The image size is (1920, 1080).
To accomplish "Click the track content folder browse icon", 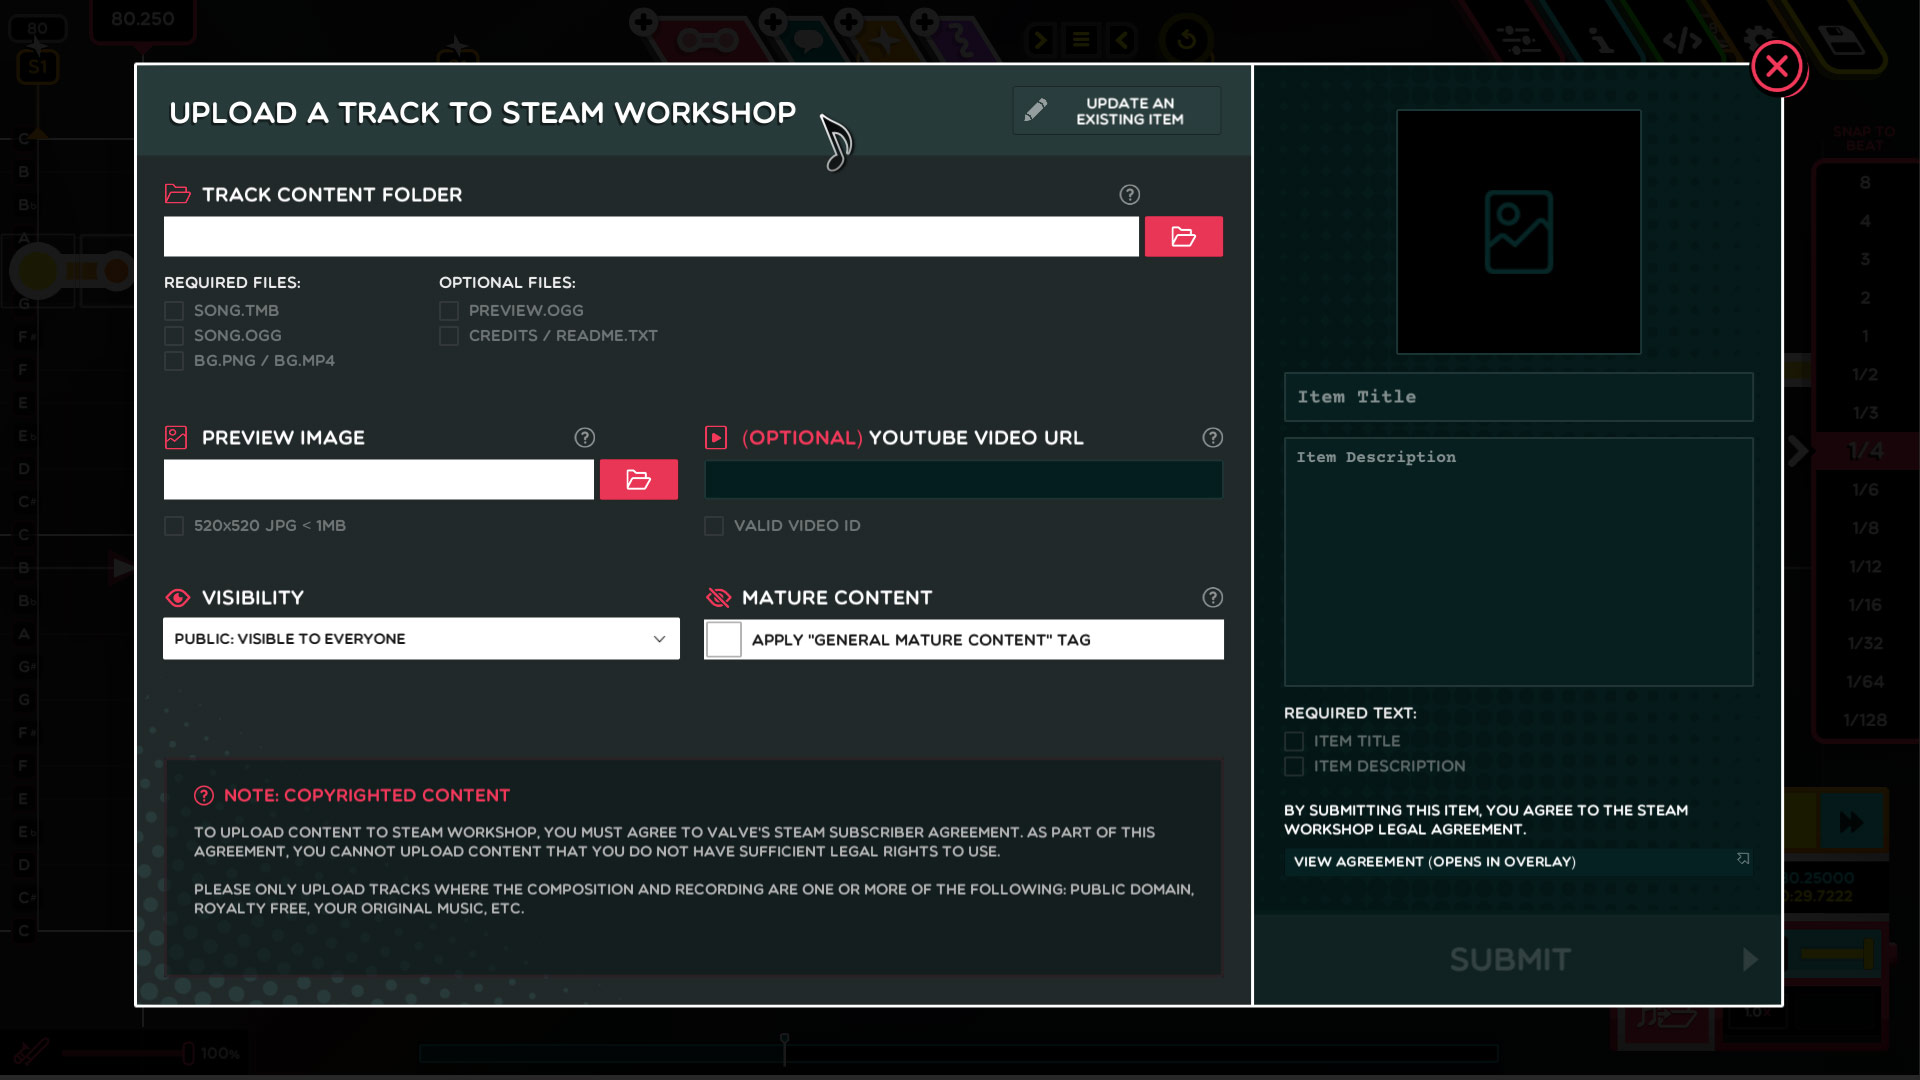I will click(1183, 237).
